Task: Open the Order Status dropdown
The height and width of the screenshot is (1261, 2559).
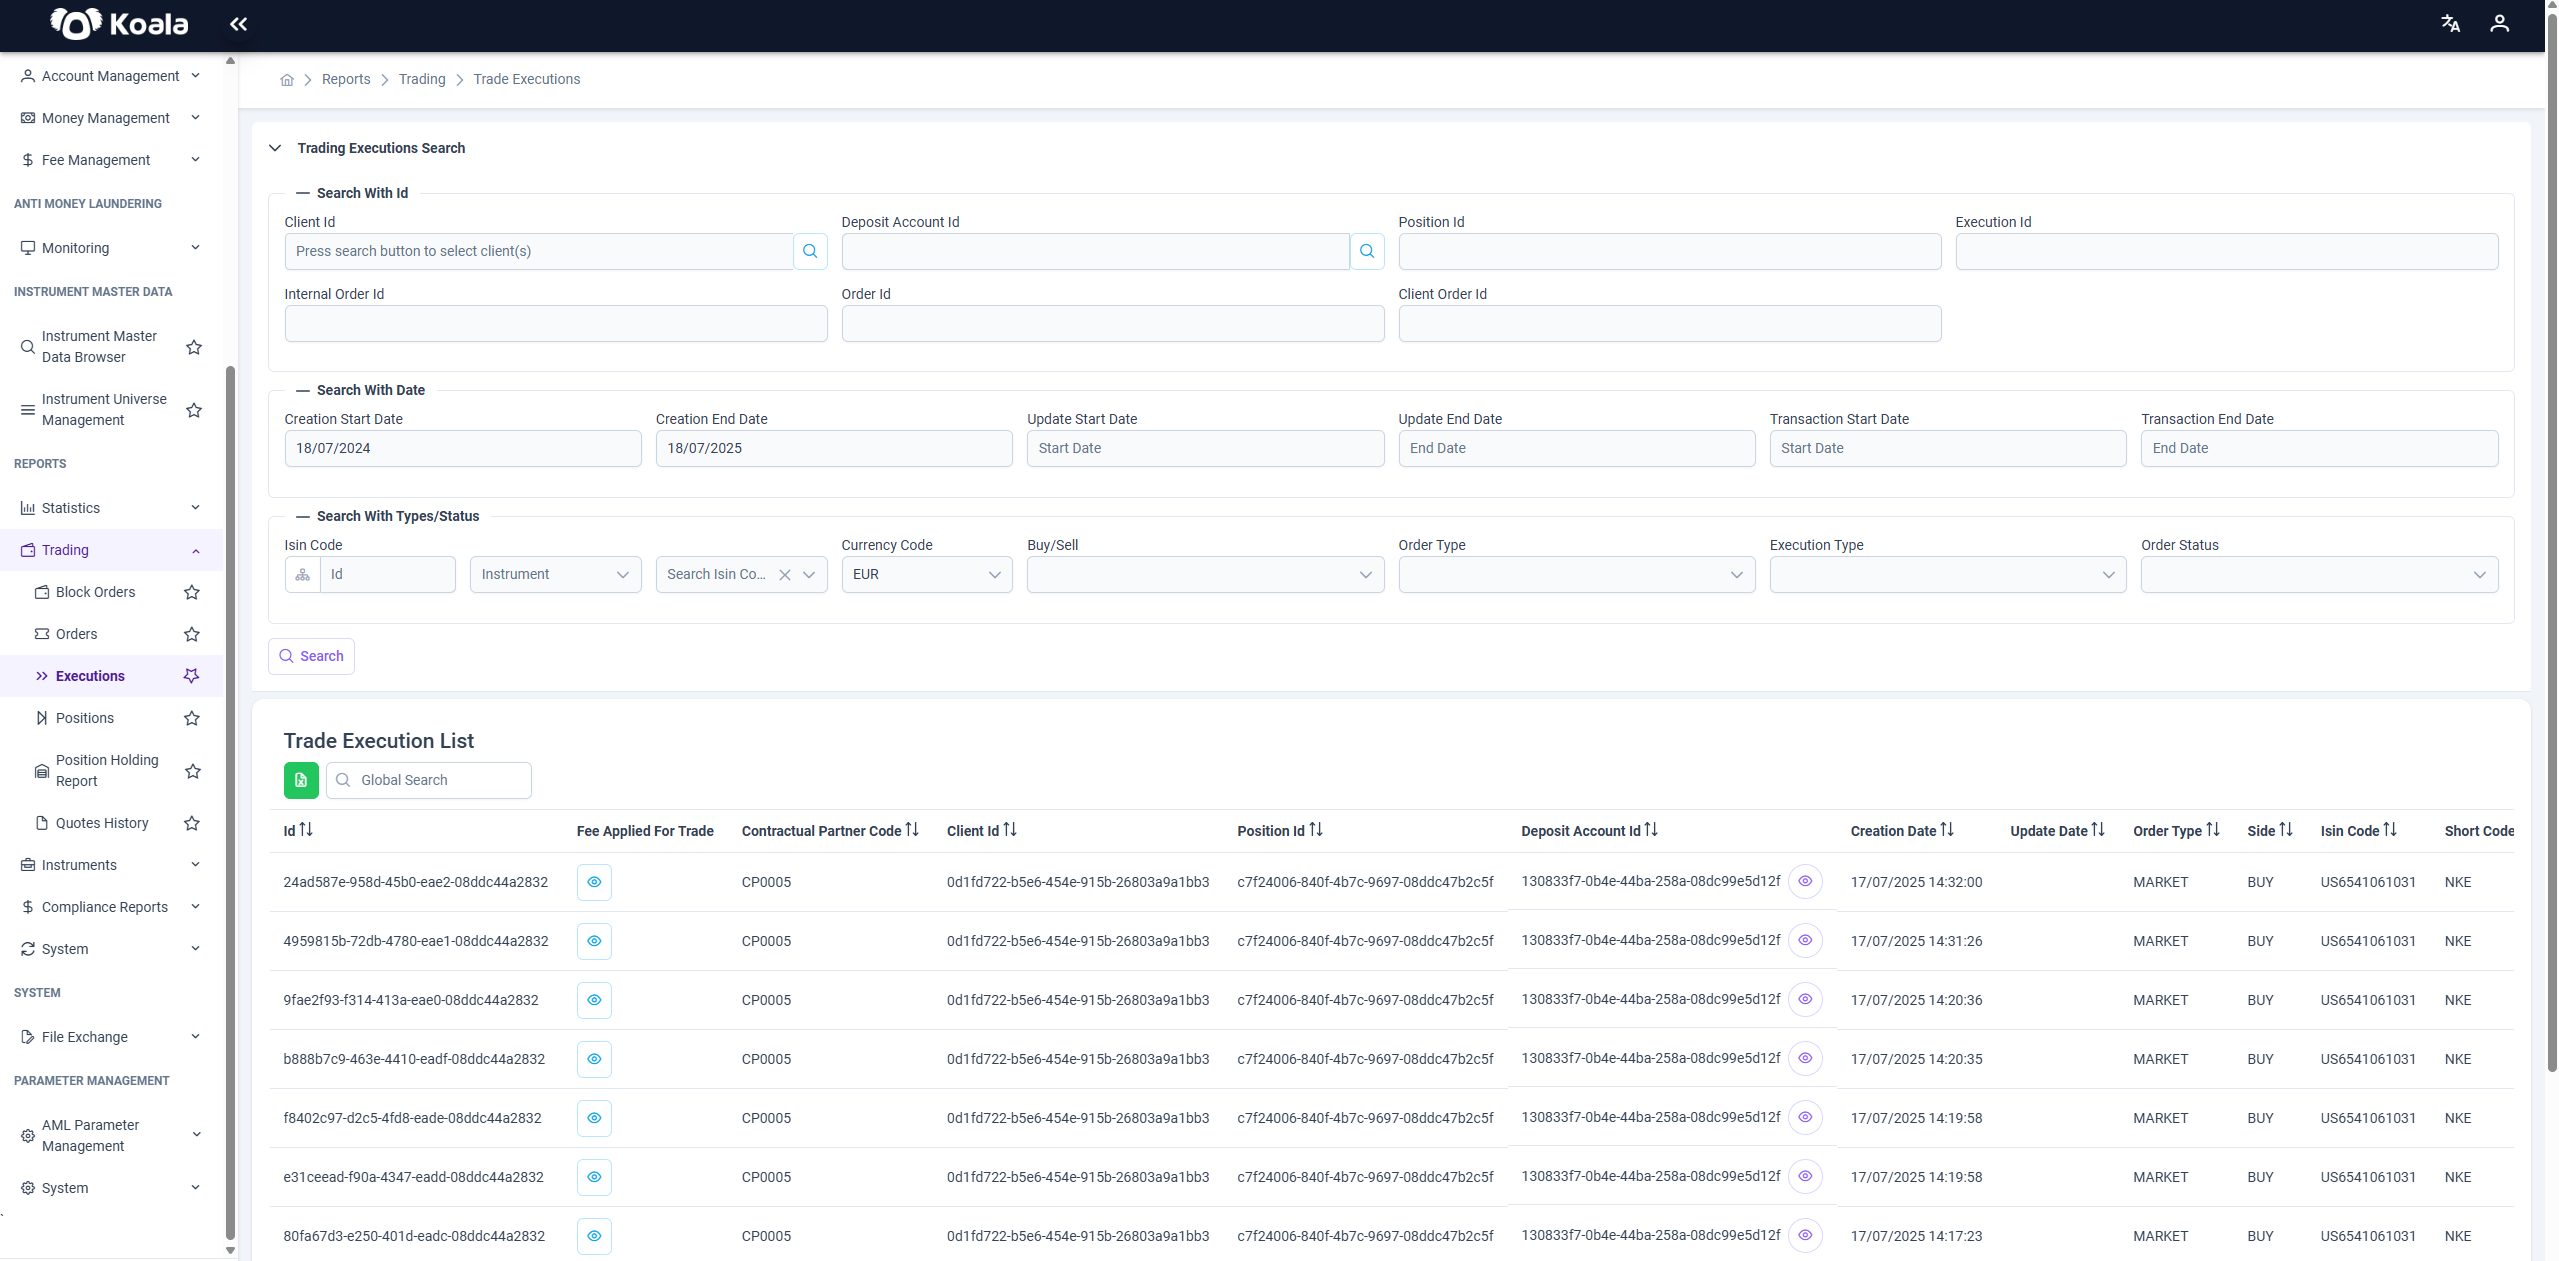Action: 2319,575
